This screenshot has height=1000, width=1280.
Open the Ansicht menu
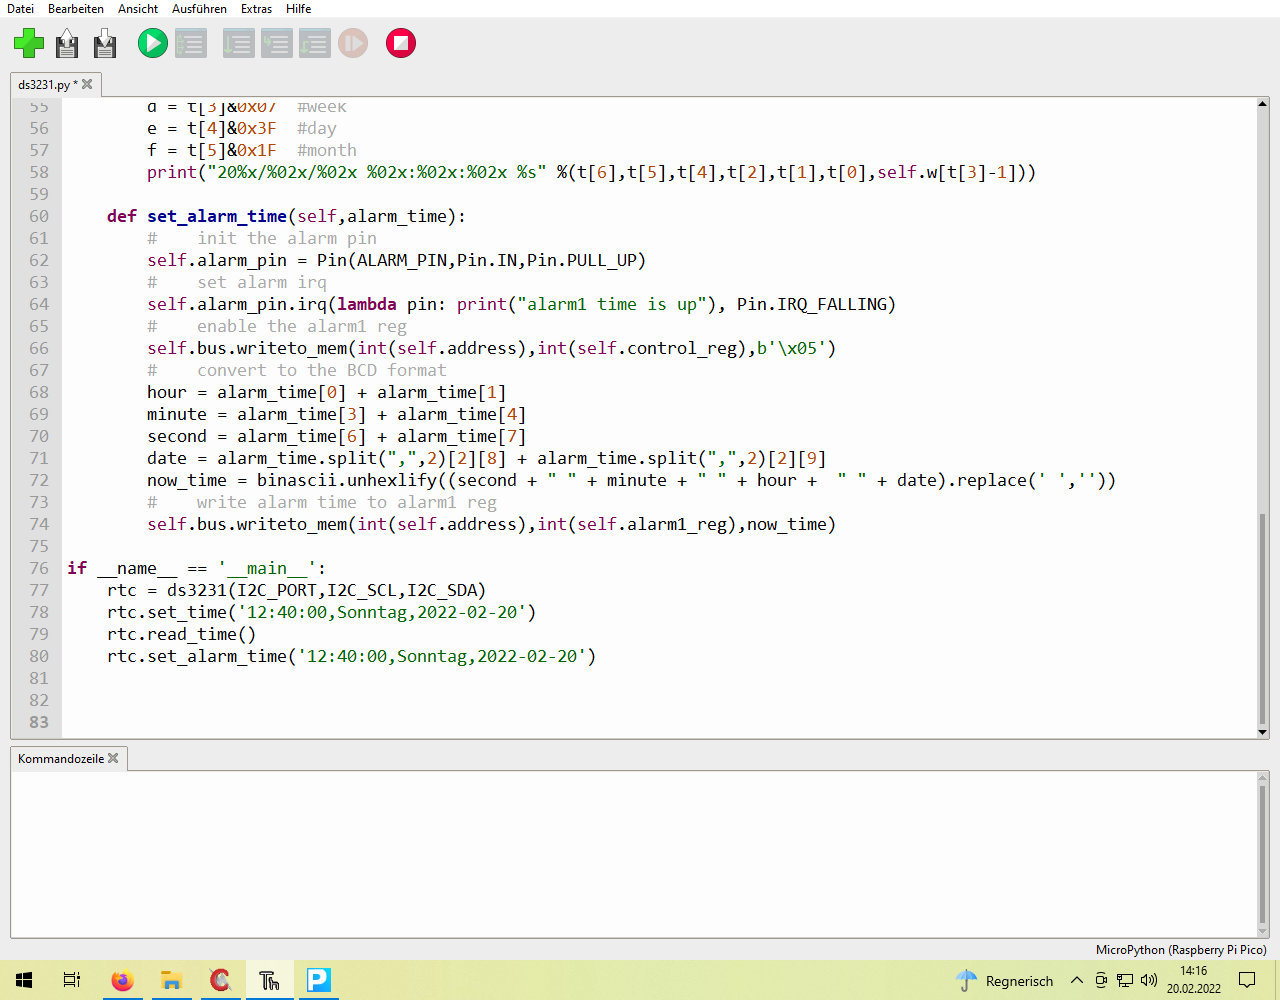click(x=138, y=8)
